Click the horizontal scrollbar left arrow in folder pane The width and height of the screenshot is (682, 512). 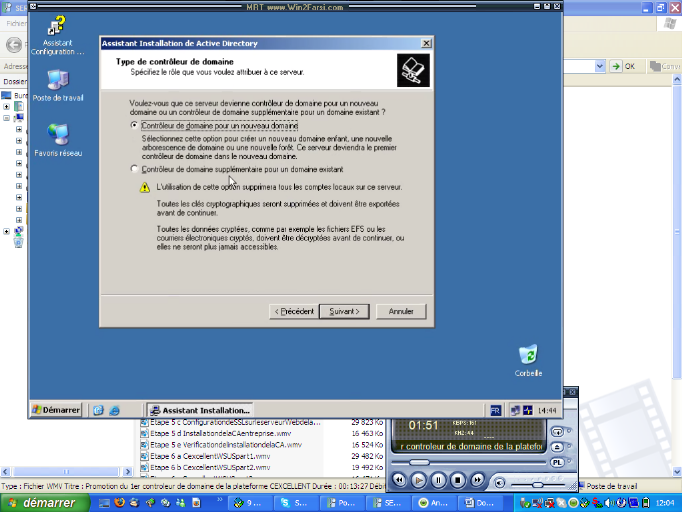coord(6,472)
